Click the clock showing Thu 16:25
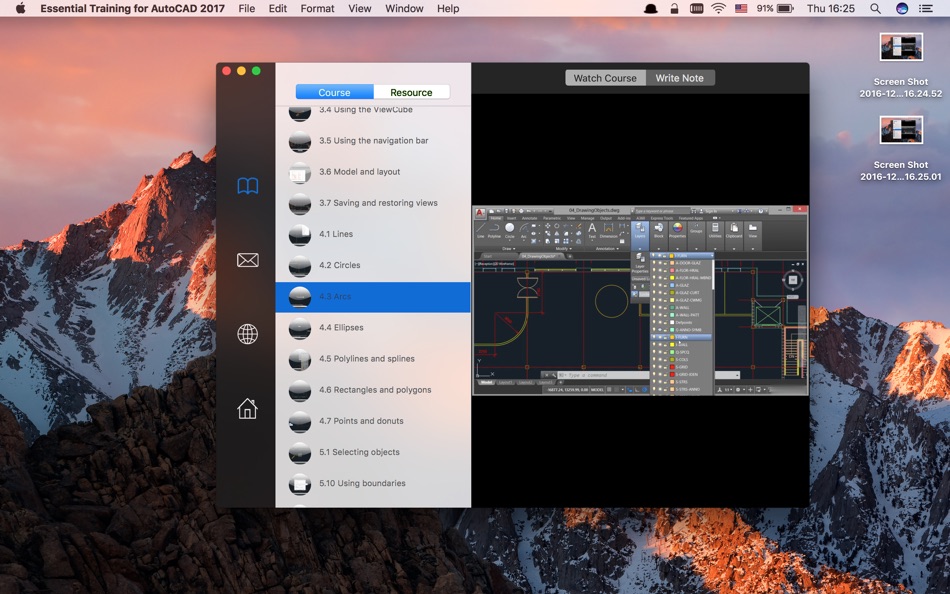950x594 pixels. point(831,8)
